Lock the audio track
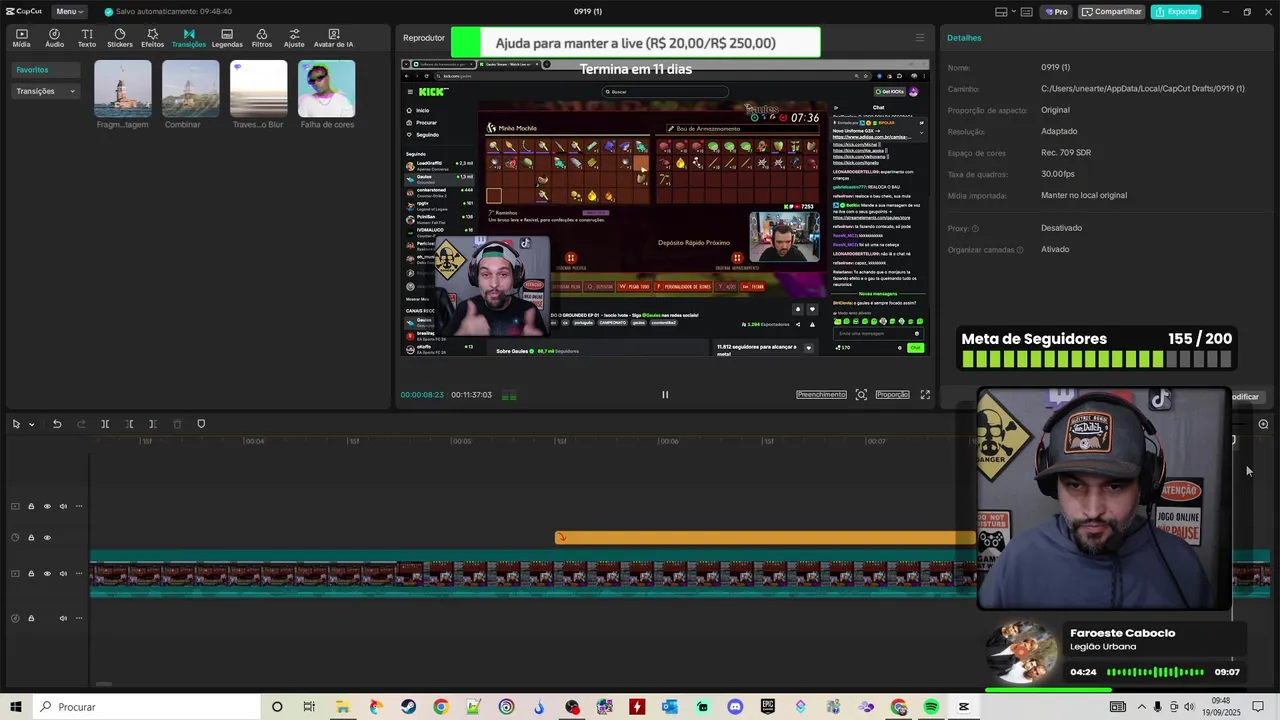1280x720 pixels. click(31, 618)
